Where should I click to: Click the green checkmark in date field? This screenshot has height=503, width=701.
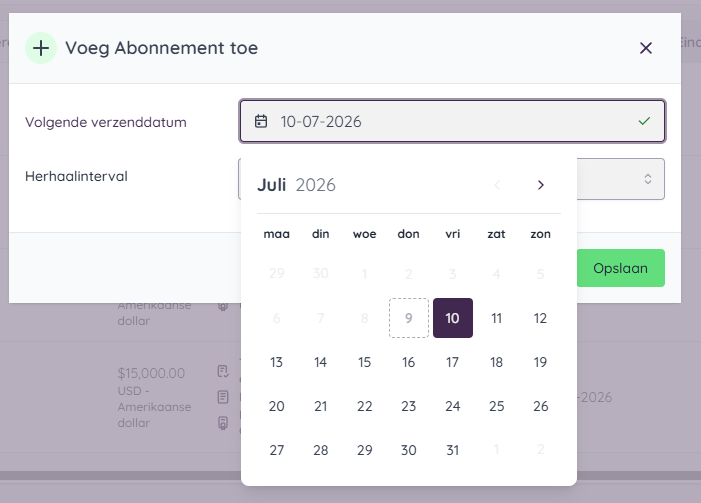[644, 121]
